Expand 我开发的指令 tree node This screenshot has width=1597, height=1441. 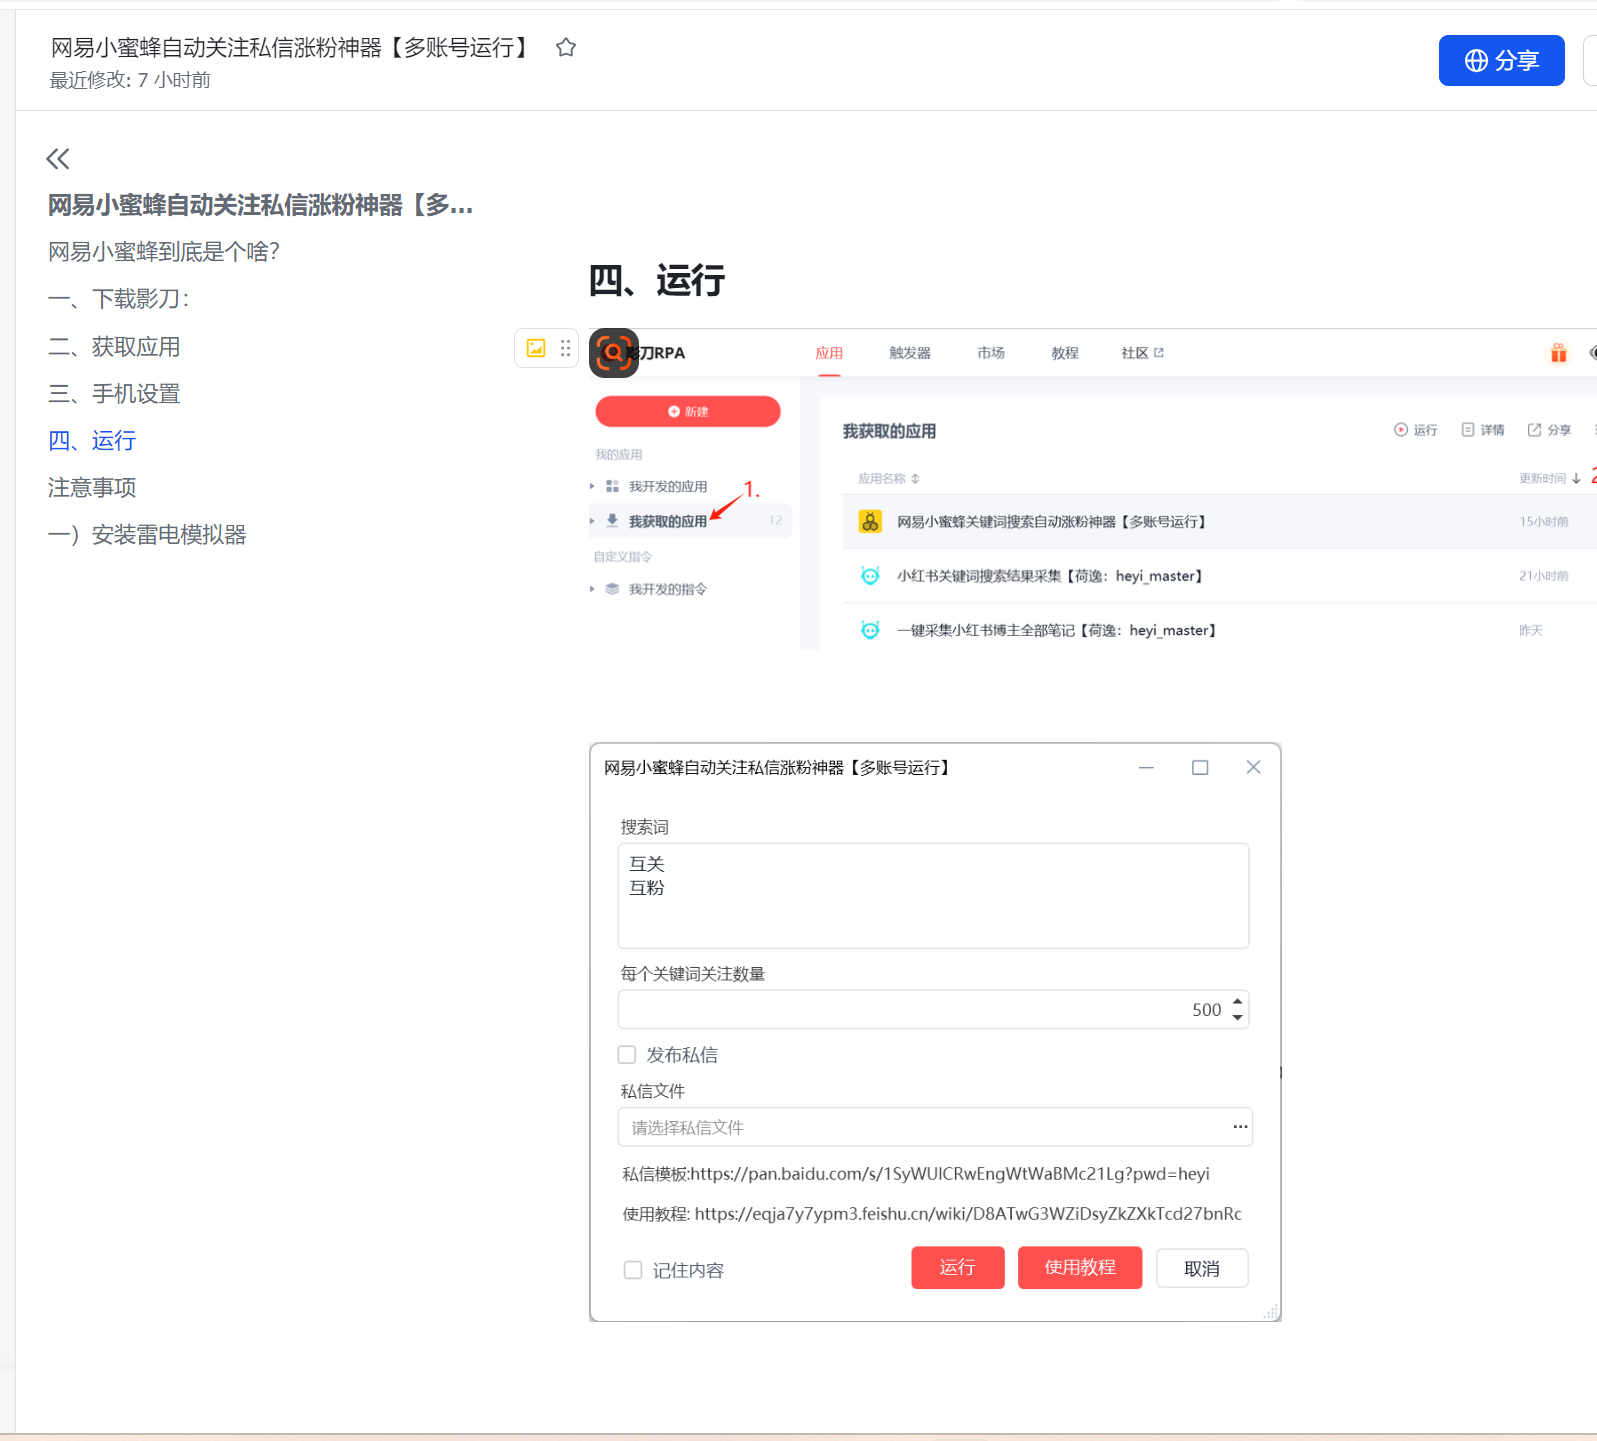[592, 589]
